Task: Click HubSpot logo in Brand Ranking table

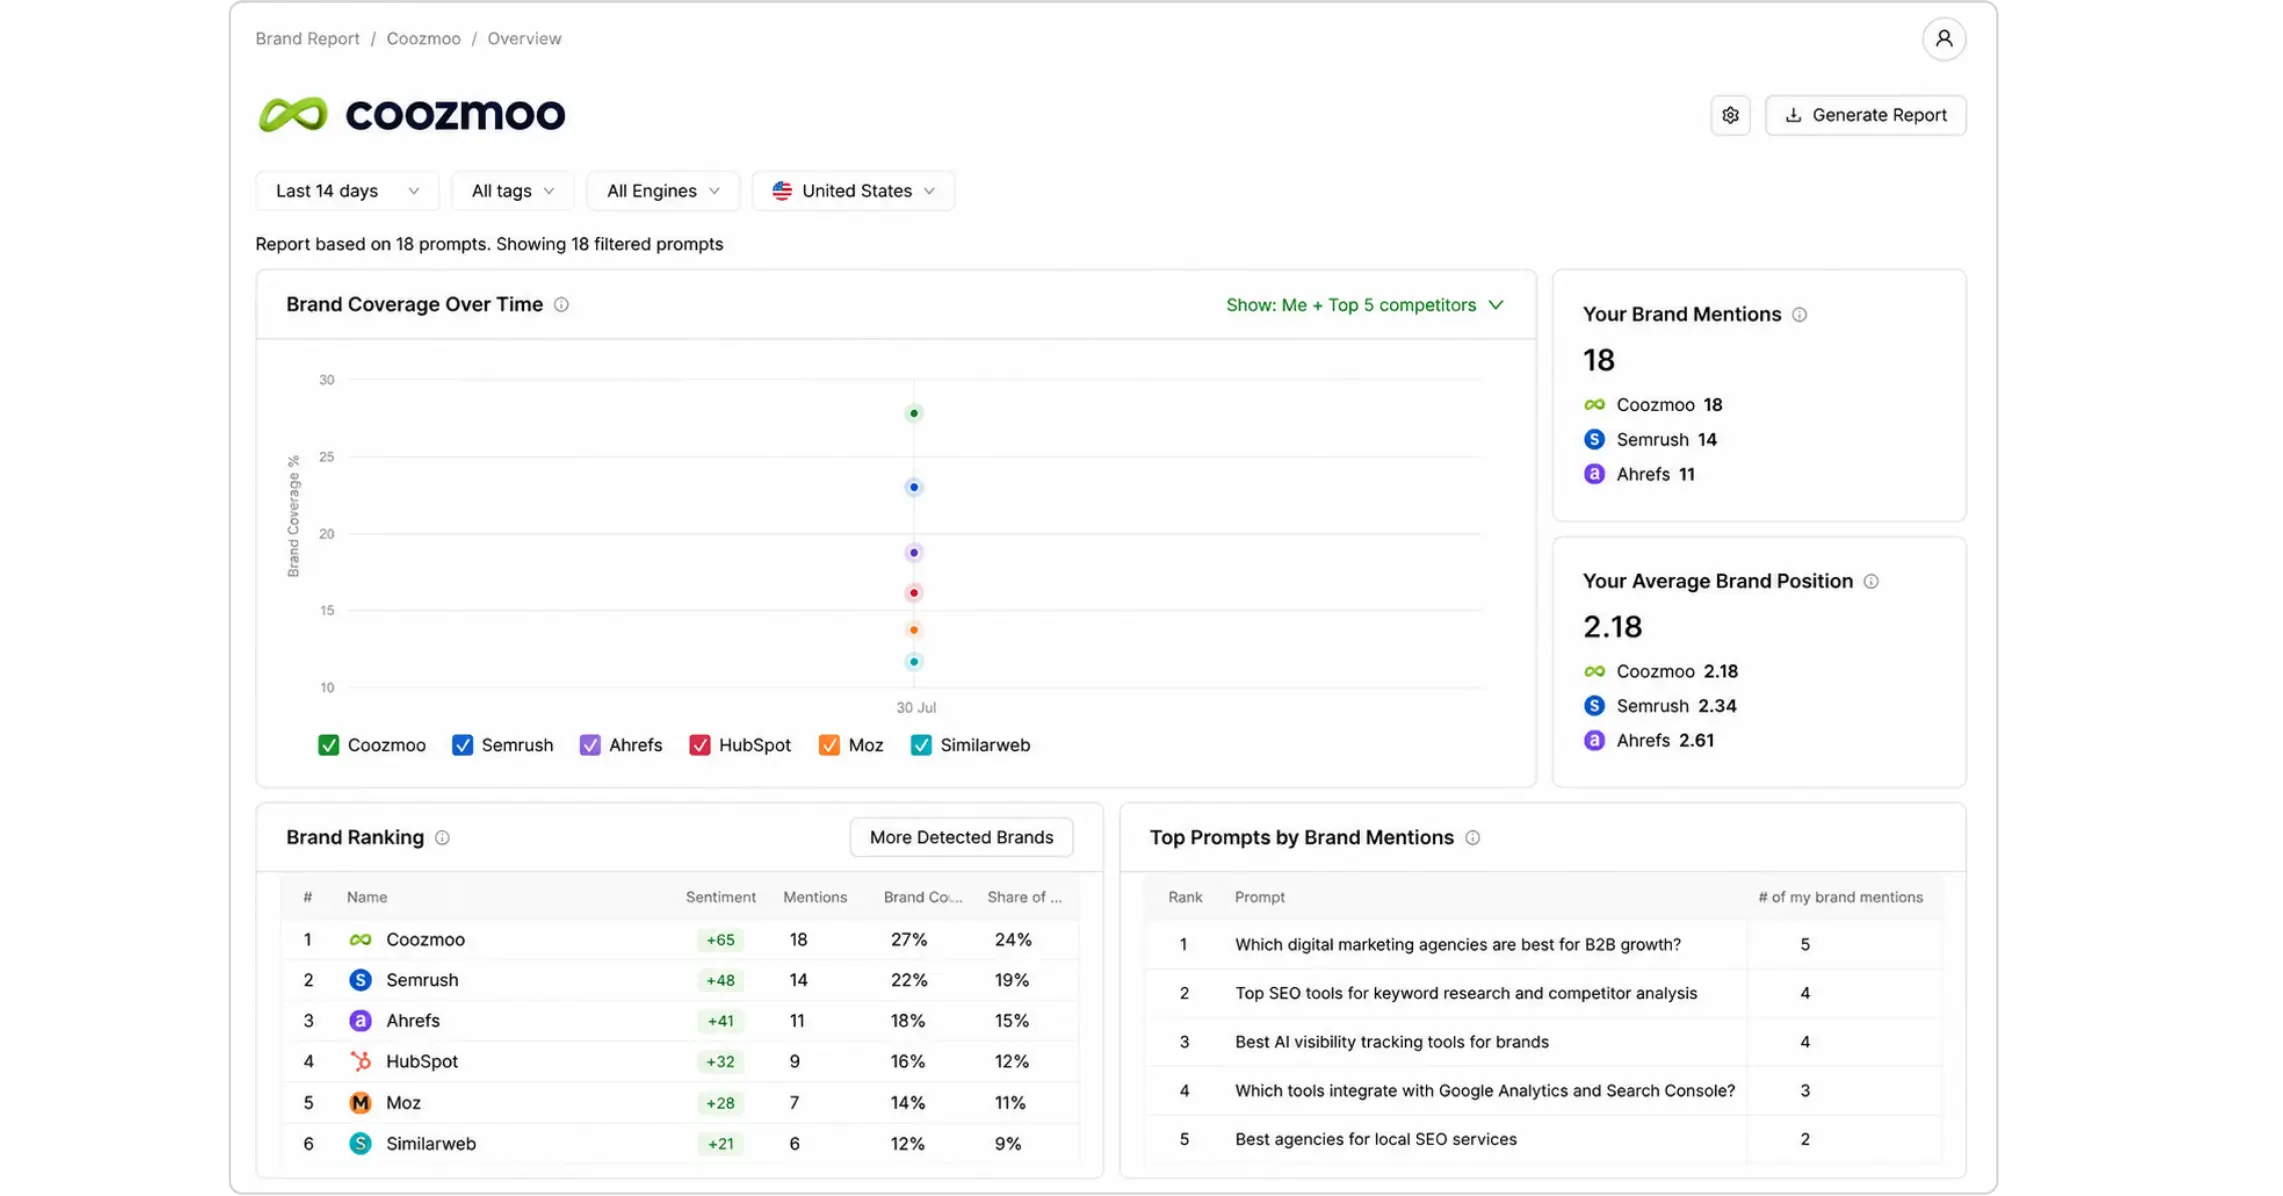Action: click(360, 1061)
